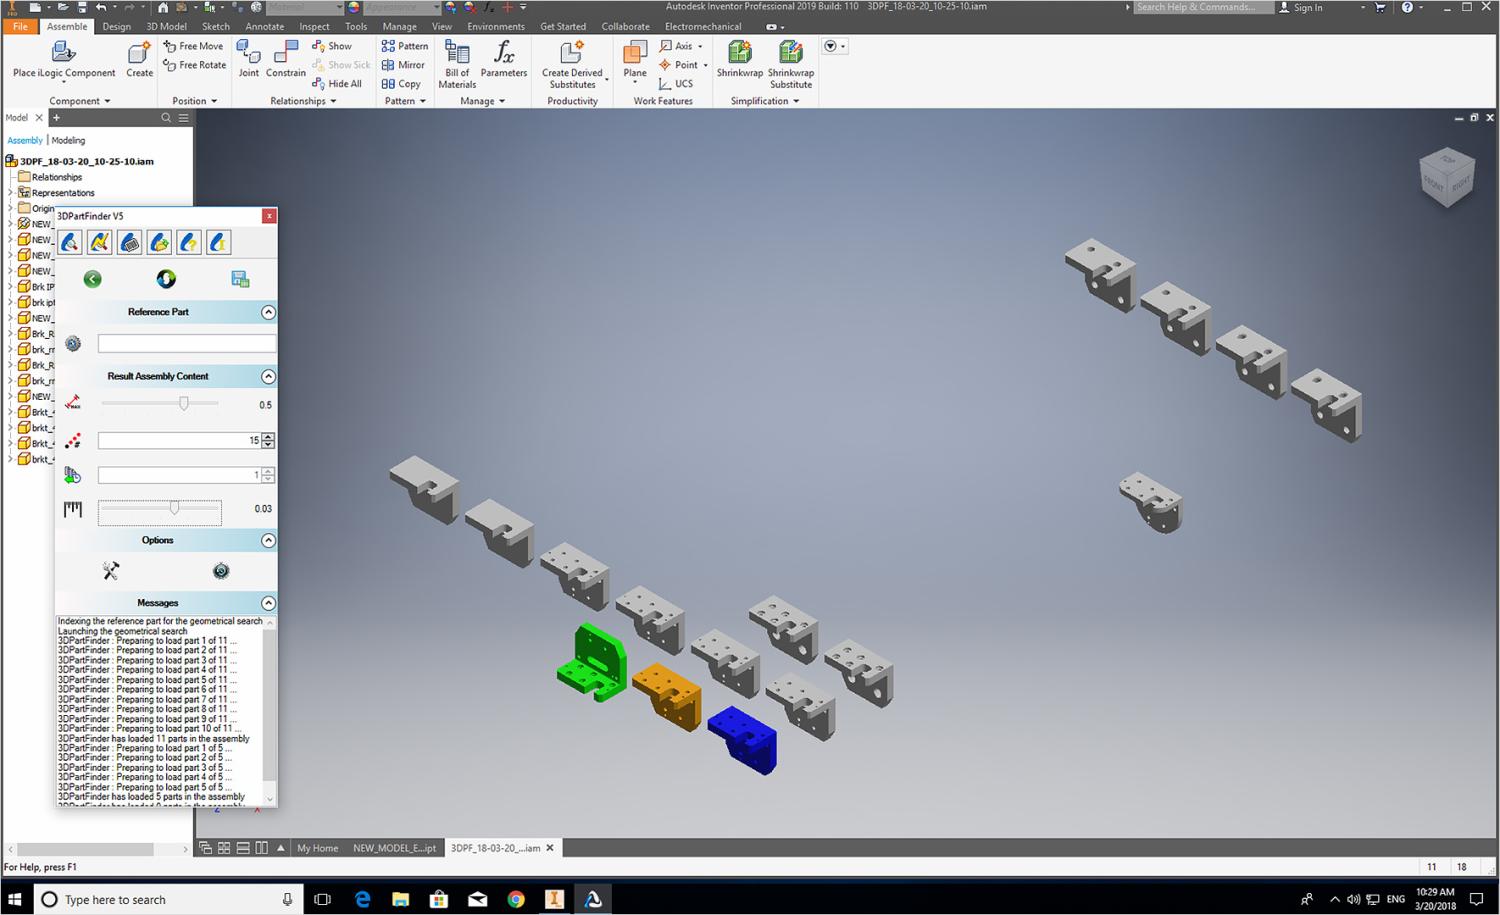This screenshot has height=915, width=1500.
Task: Open the fx Parameters dialog
Action: point(504,59)
